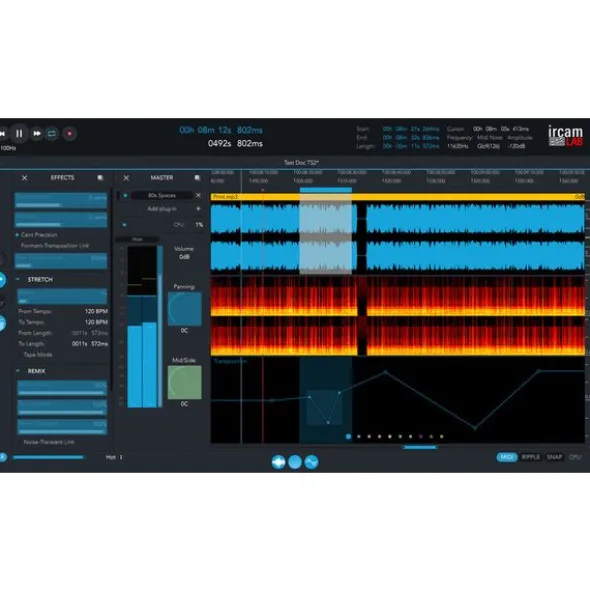Click the 0492s 802ms seconds display
Screen dimensions: 590x591
(235, 144)
